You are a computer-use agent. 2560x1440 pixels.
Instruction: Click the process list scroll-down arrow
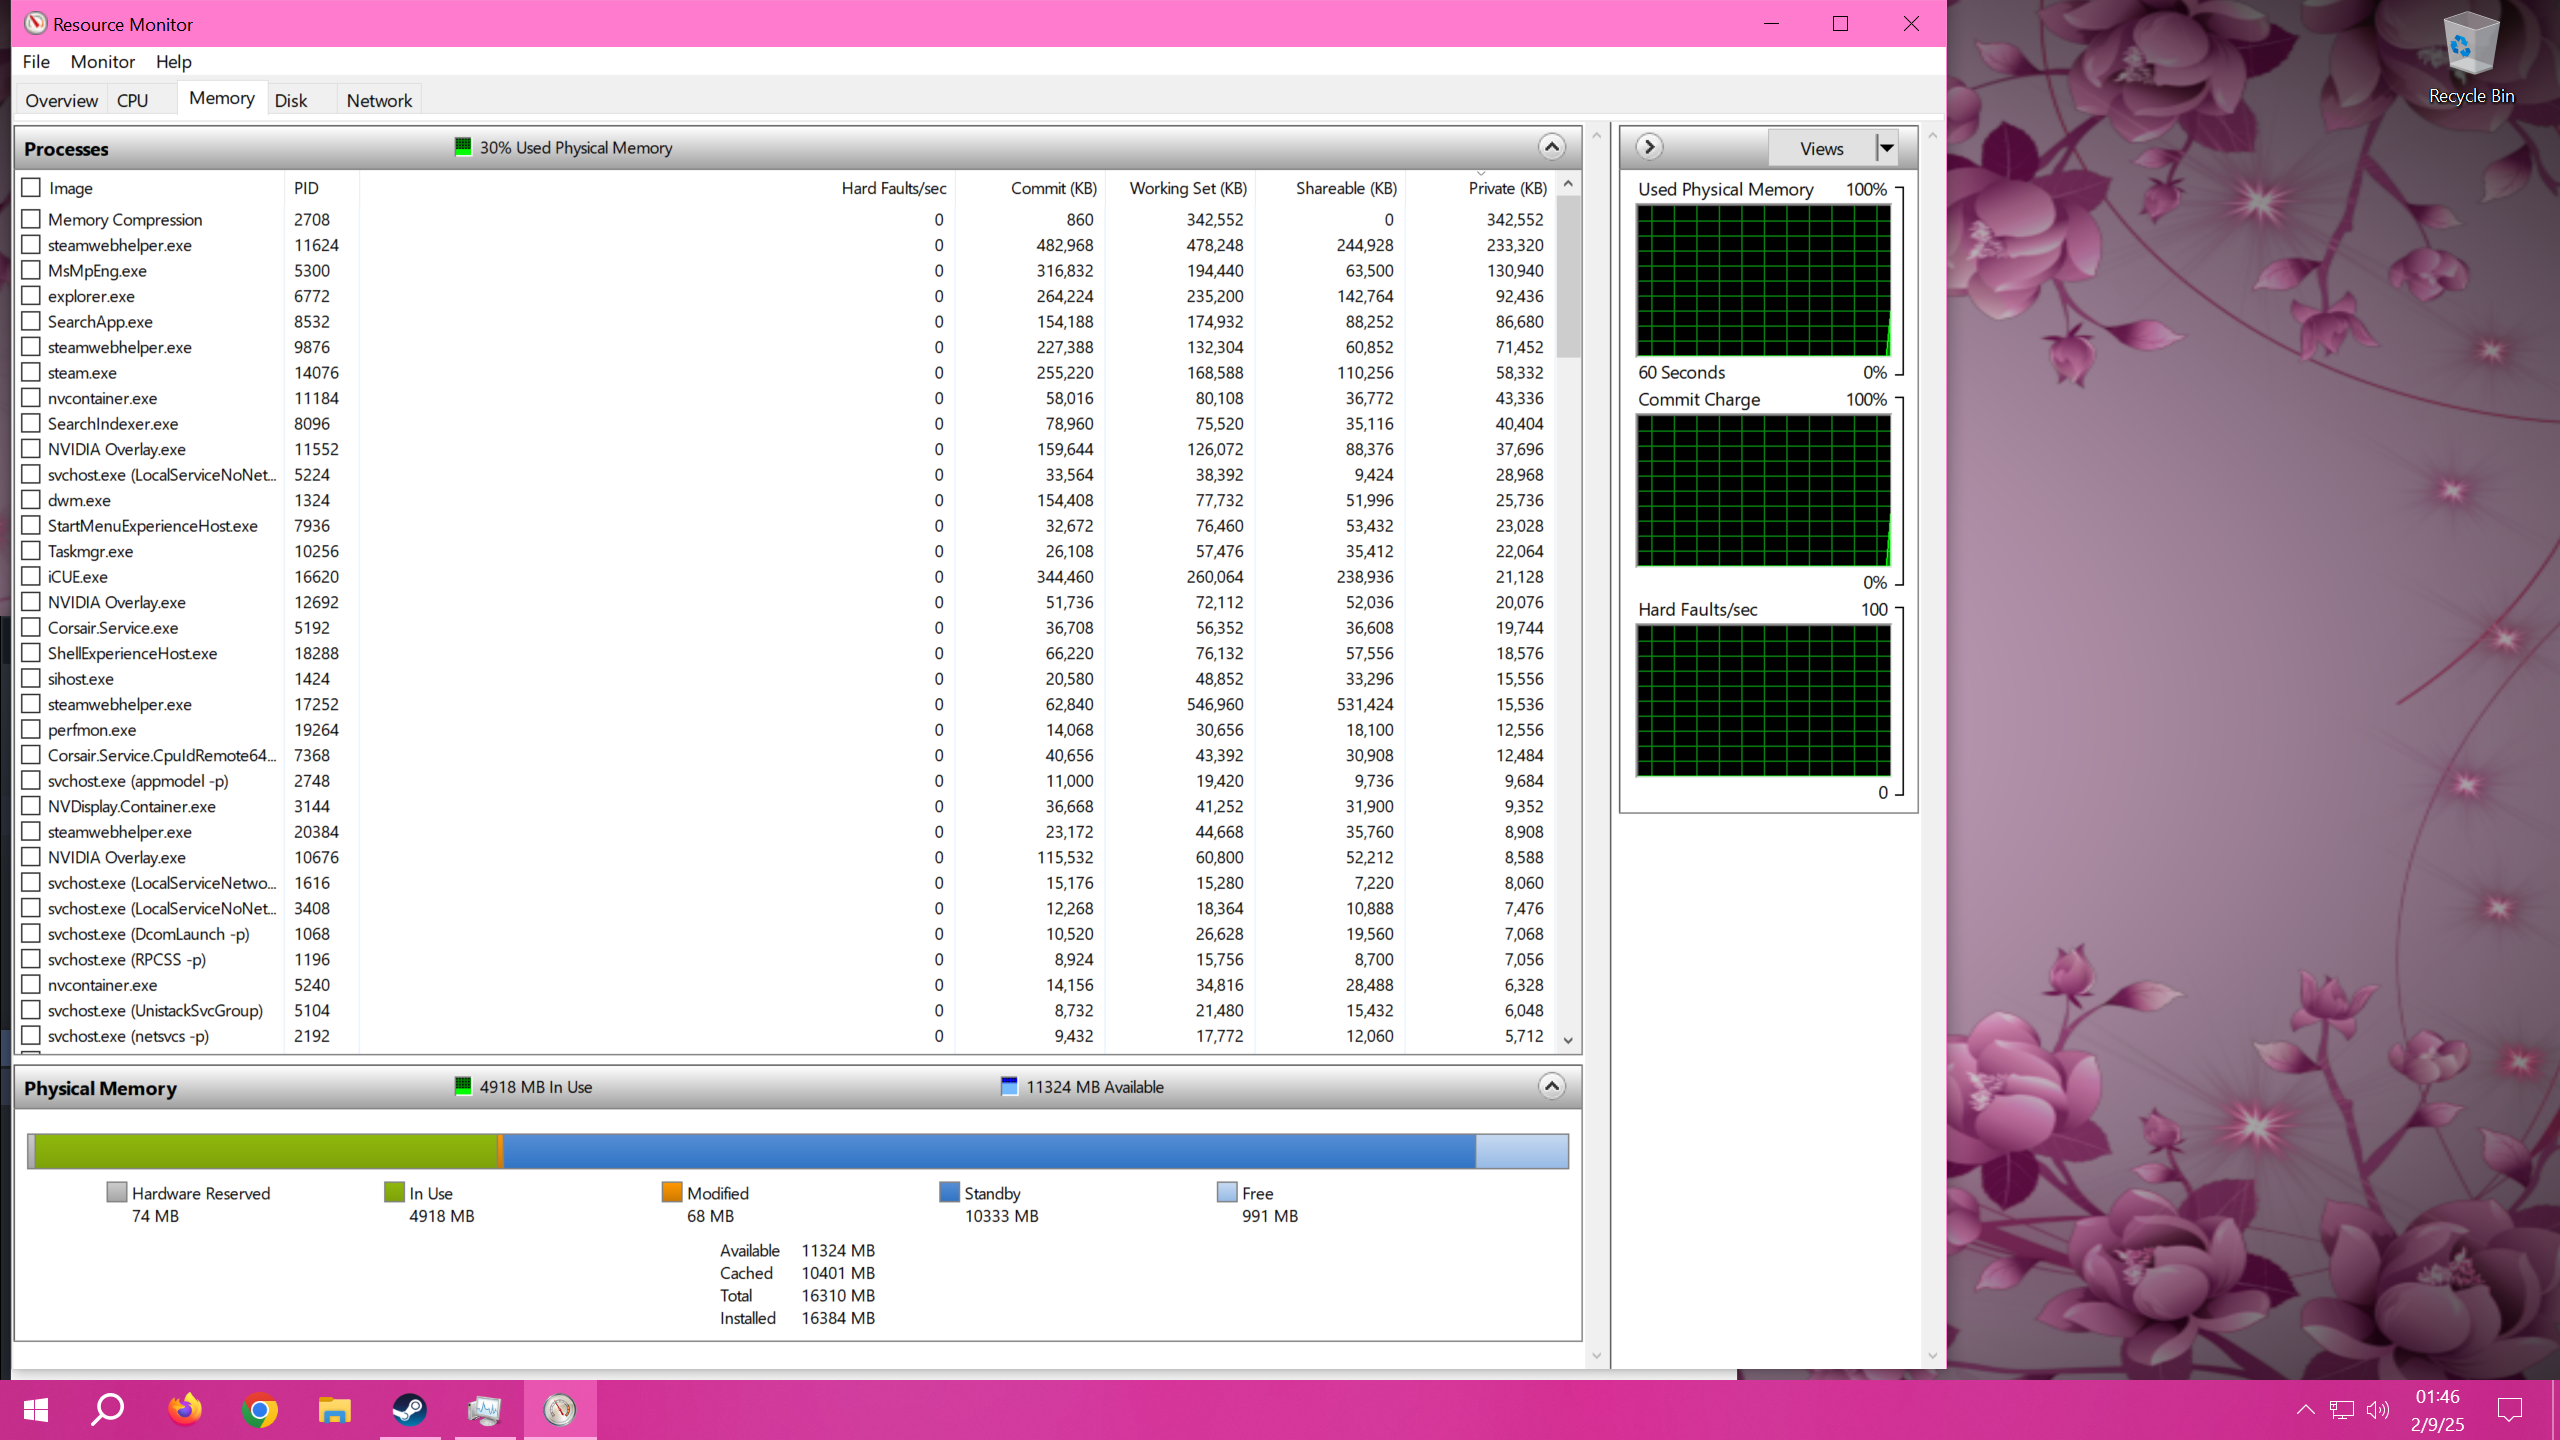pyautogui.click(x=1568, y=1040)
